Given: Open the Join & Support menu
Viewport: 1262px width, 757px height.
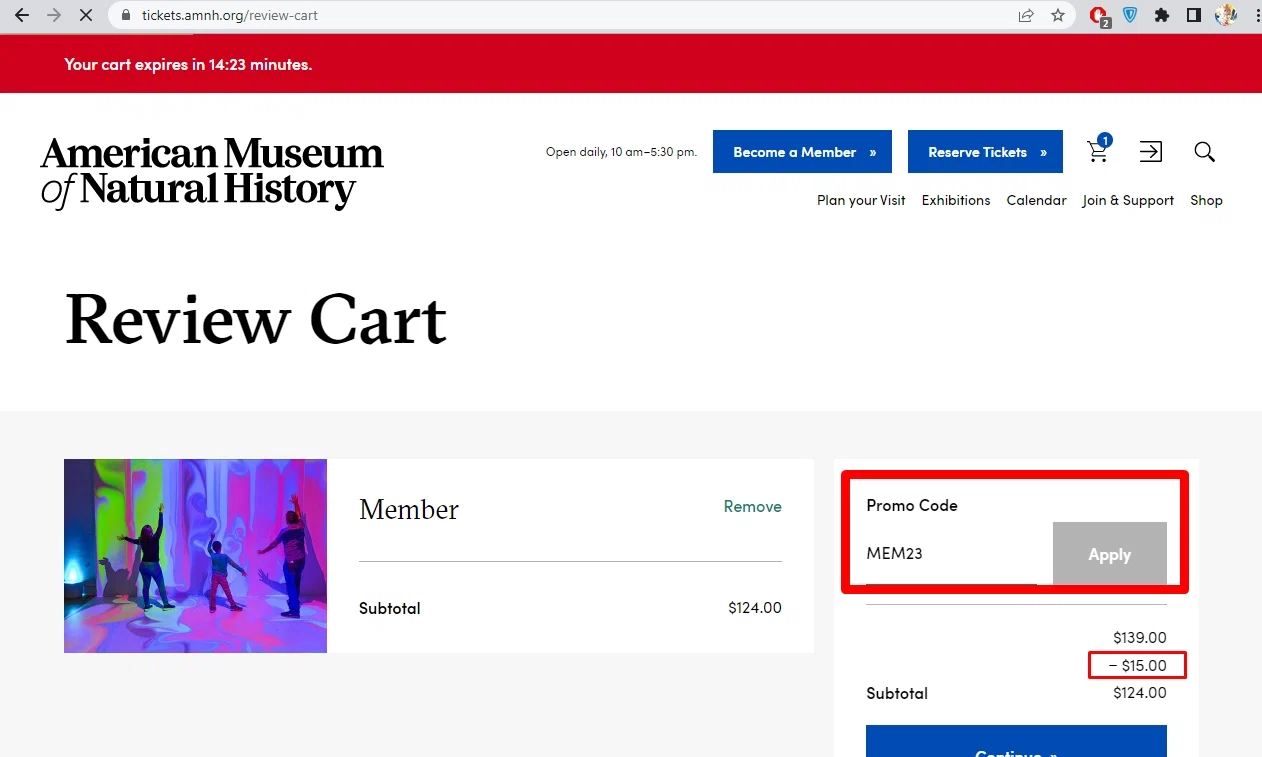Looking at the screenshot, I should 1128,200.
